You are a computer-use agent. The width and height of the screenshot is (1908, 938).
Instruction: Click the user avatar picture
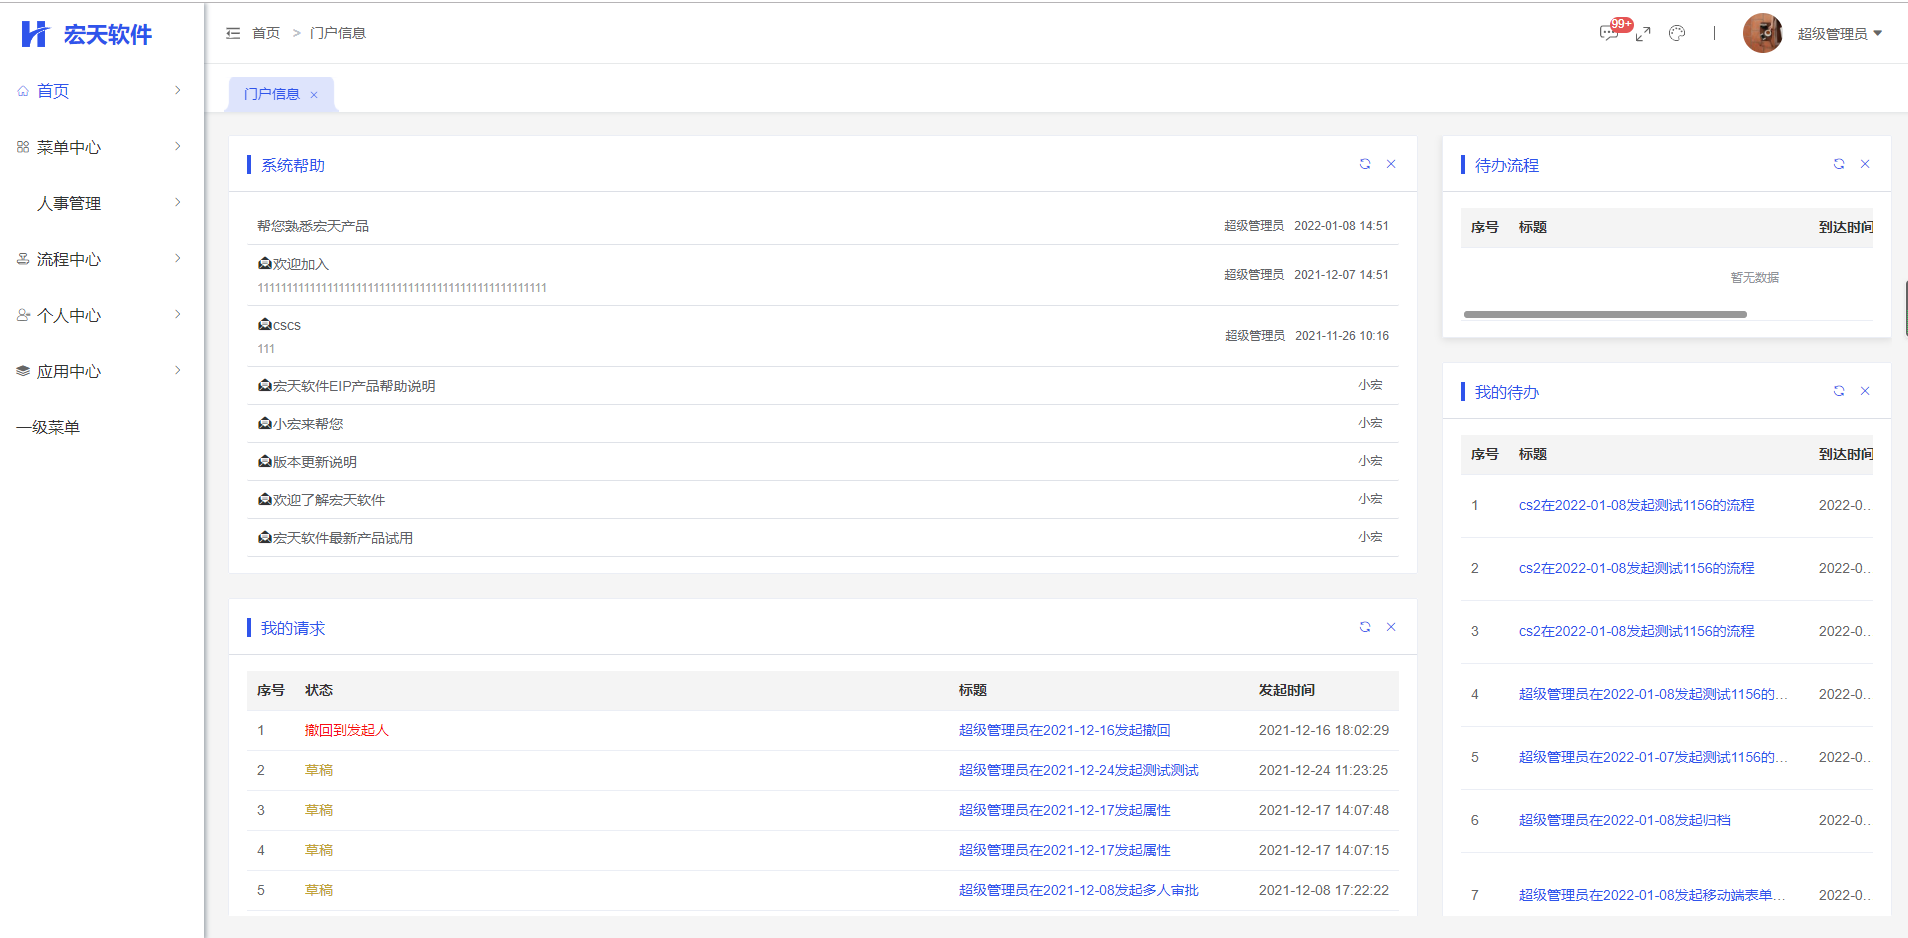pos(1762,33)
